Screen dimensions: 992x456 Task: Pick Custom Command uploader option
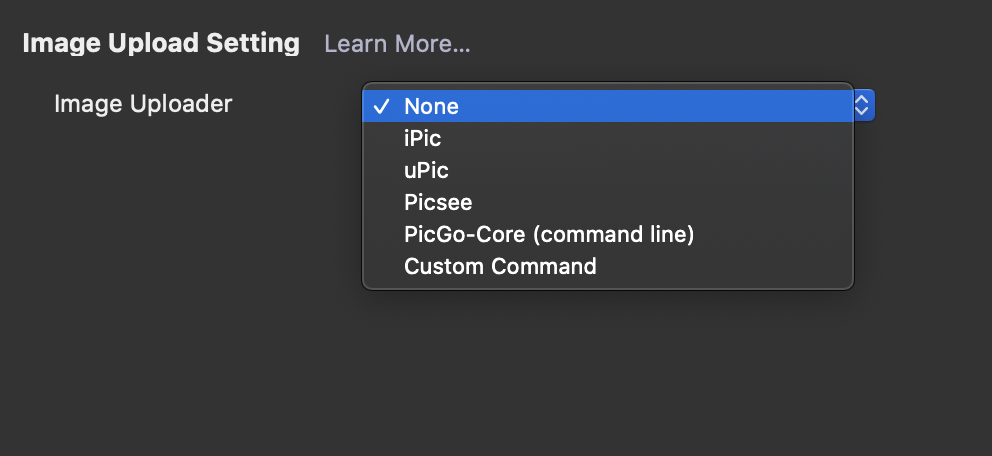coord(500,266)
